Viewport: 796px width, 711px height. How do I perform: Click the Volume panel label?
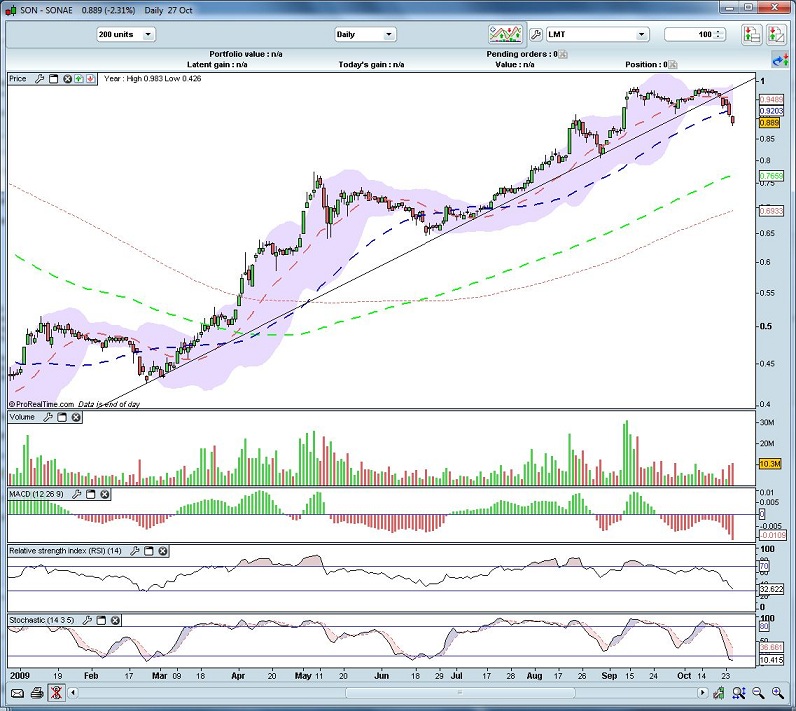[22, 417]
